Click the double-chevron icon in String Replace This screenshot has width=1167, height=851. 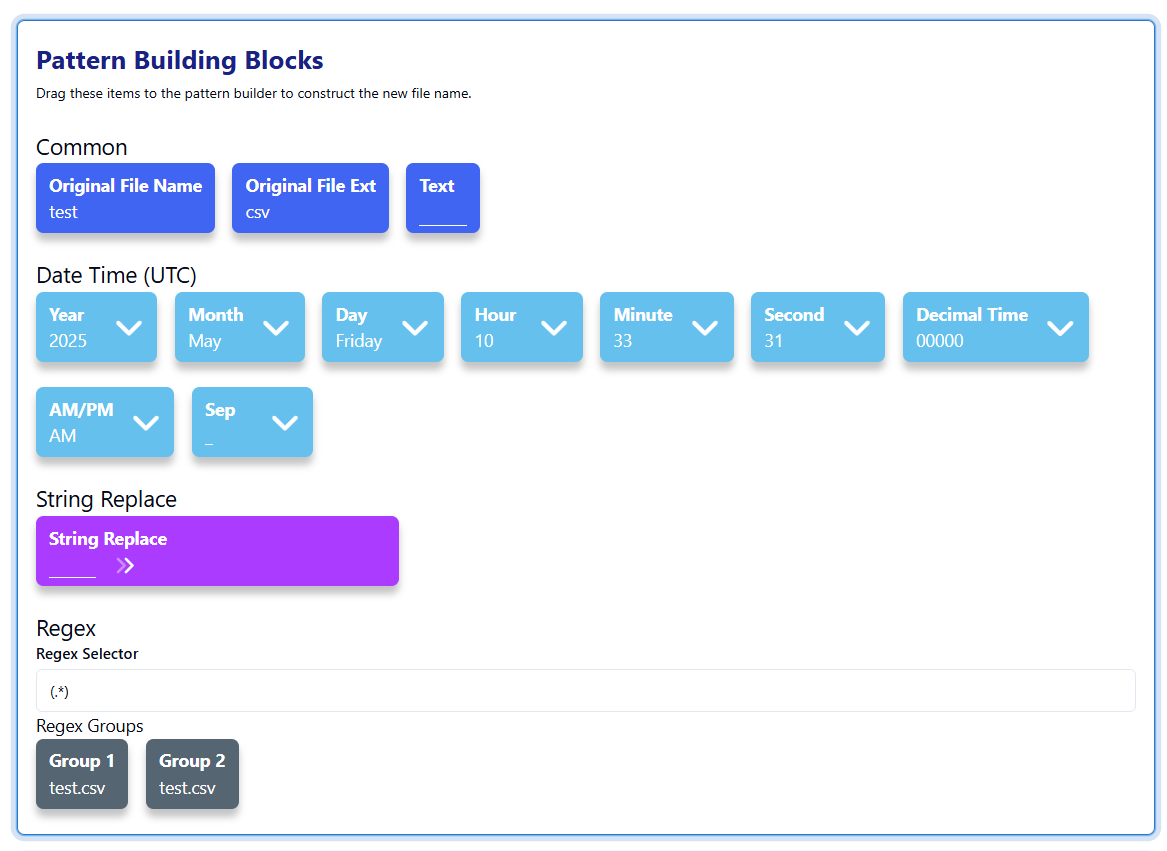coord(125,566)
